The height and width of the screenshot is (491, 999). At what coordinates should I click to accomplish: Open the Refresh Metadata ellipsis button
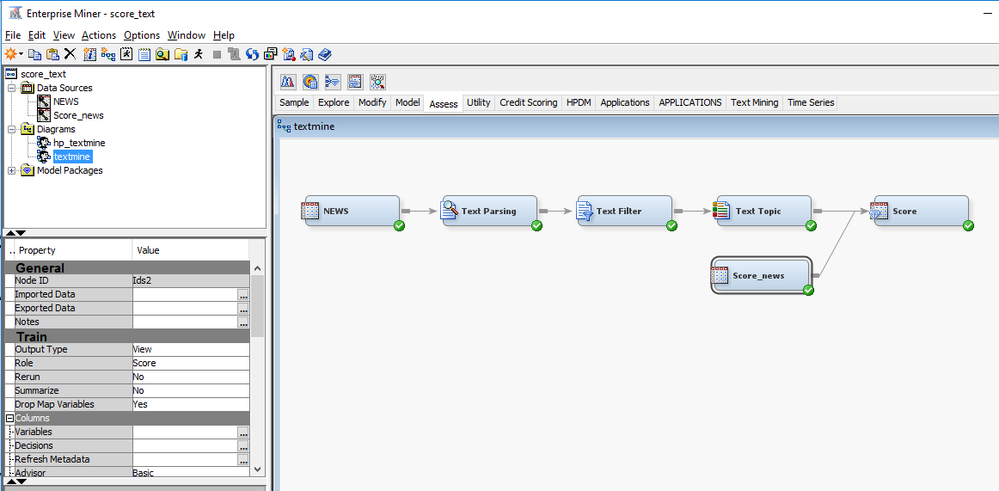tap(243, 460)
